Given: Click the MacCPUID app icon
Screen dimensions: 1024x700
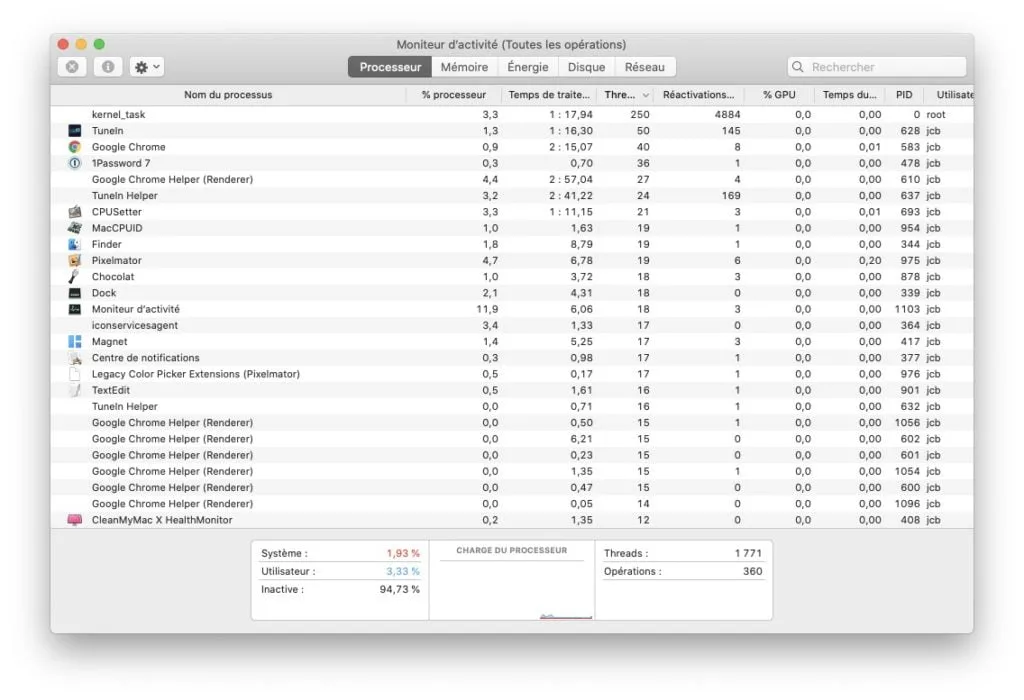Looking at the screenshot, I should pyautogui.click(x=74, y=228).
